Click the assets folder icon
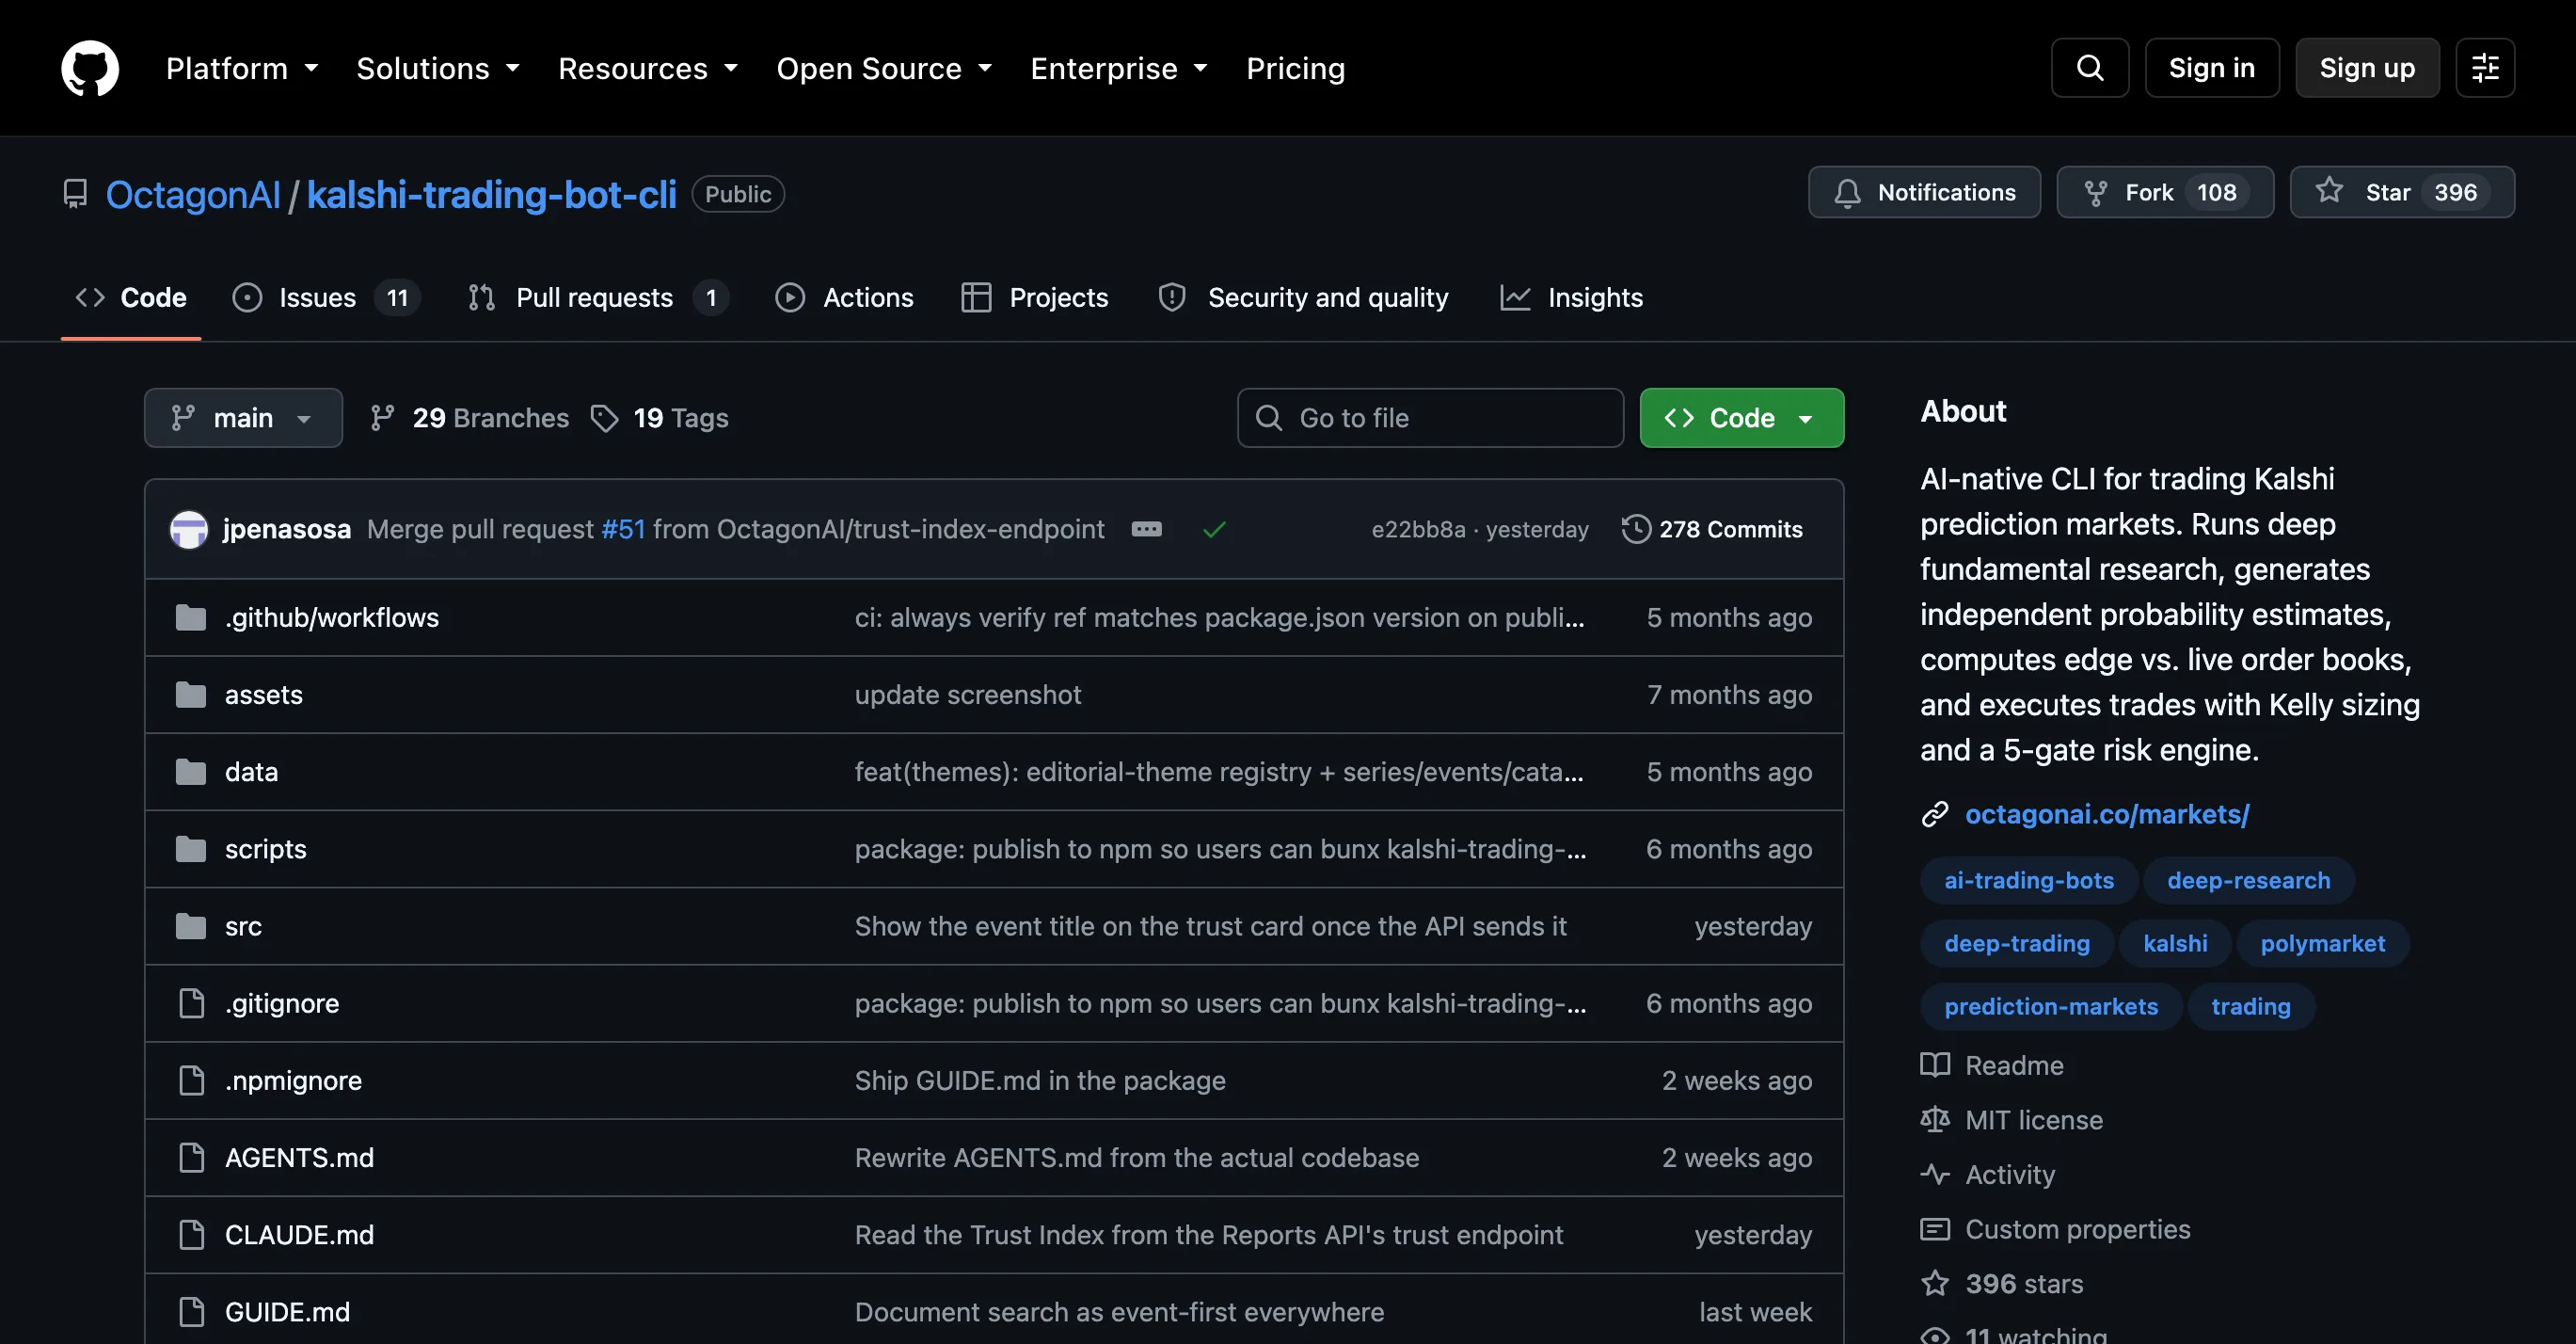Image resolution: width=2576 pixels, height=1344 pixels. 190,694
